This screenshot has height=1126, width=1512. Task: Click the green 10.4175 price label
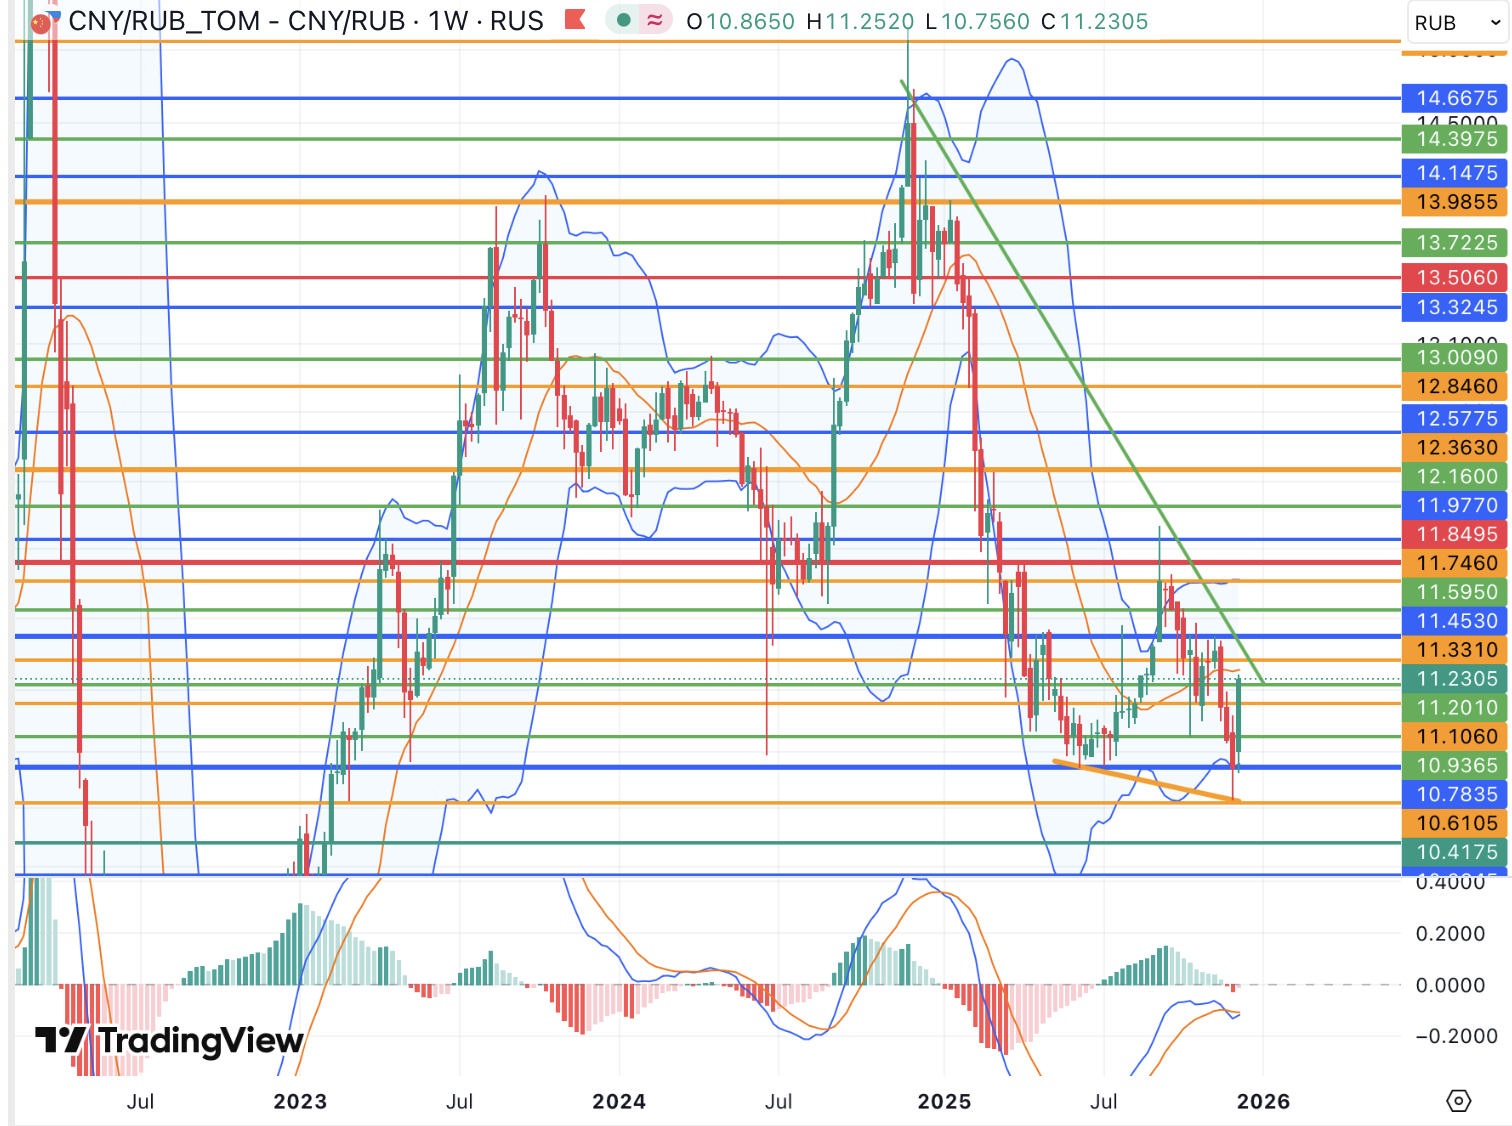click(x=1456, y=852)
